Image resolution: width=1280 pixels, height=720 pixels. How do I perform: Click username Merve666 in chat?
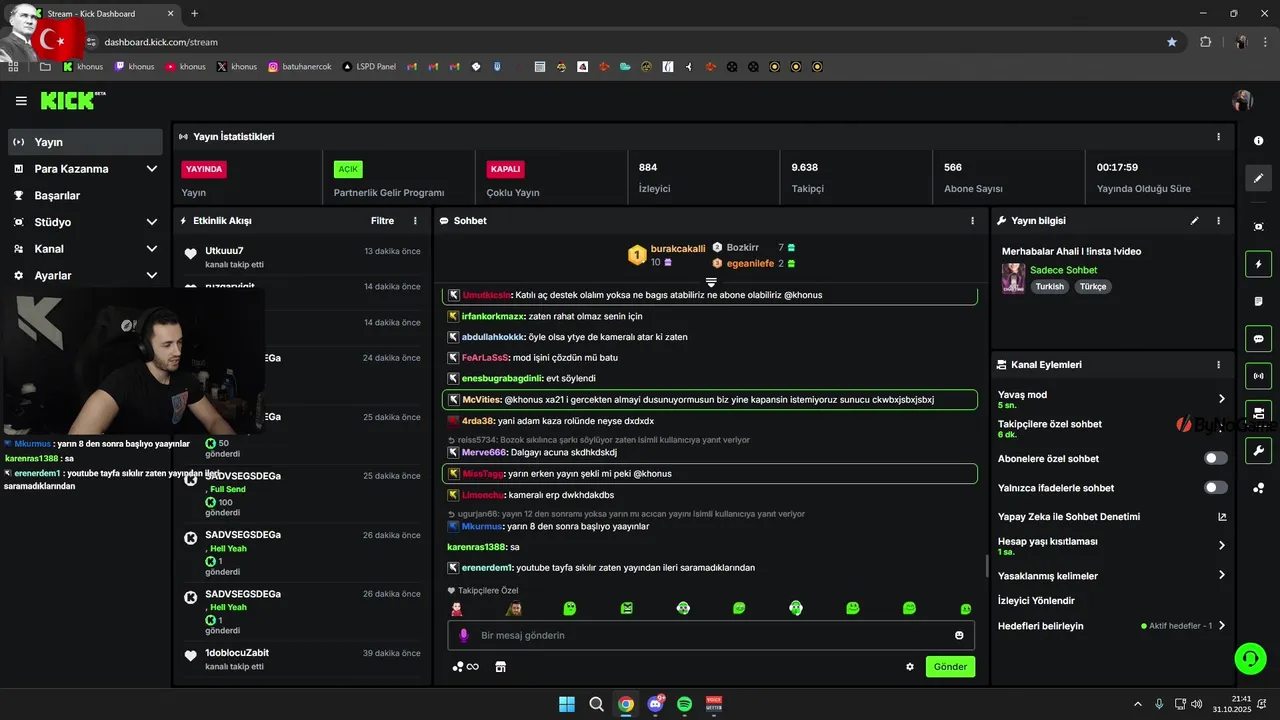[x=484, y=452]
